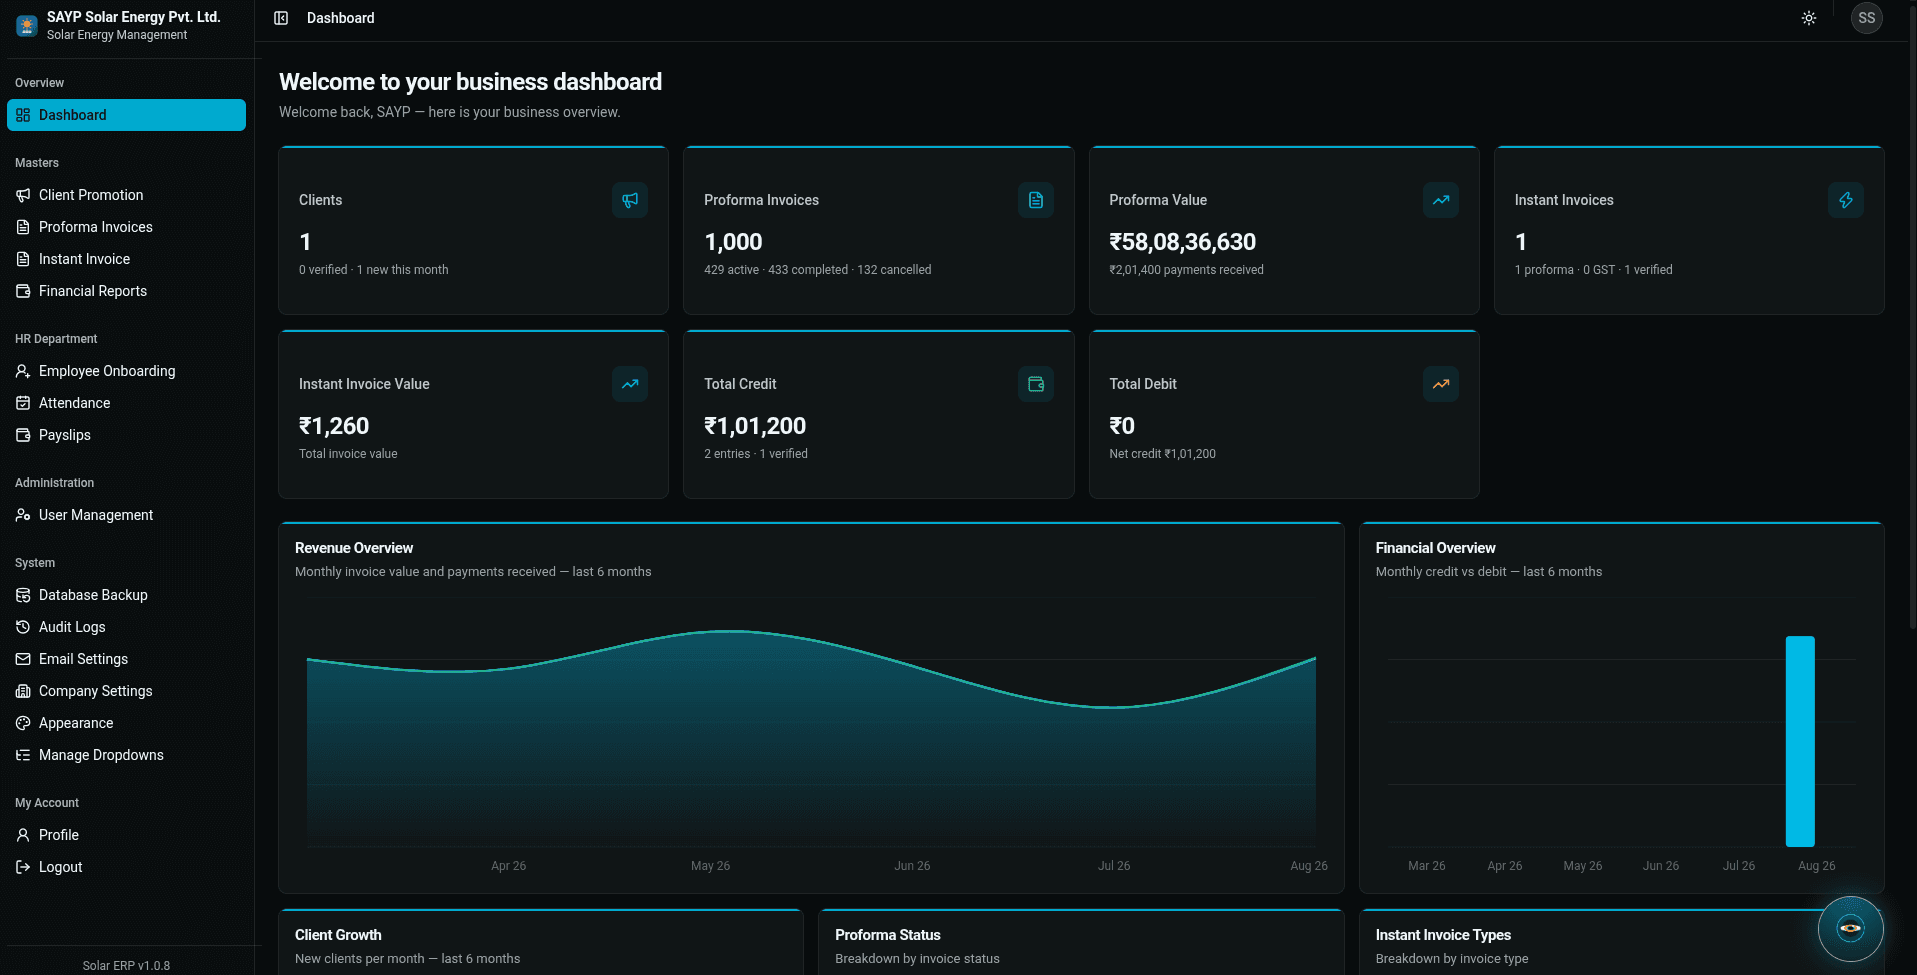Open the floating assistant button
Viewport: 1917px width, 975px height.
(x=1850, y=929)
